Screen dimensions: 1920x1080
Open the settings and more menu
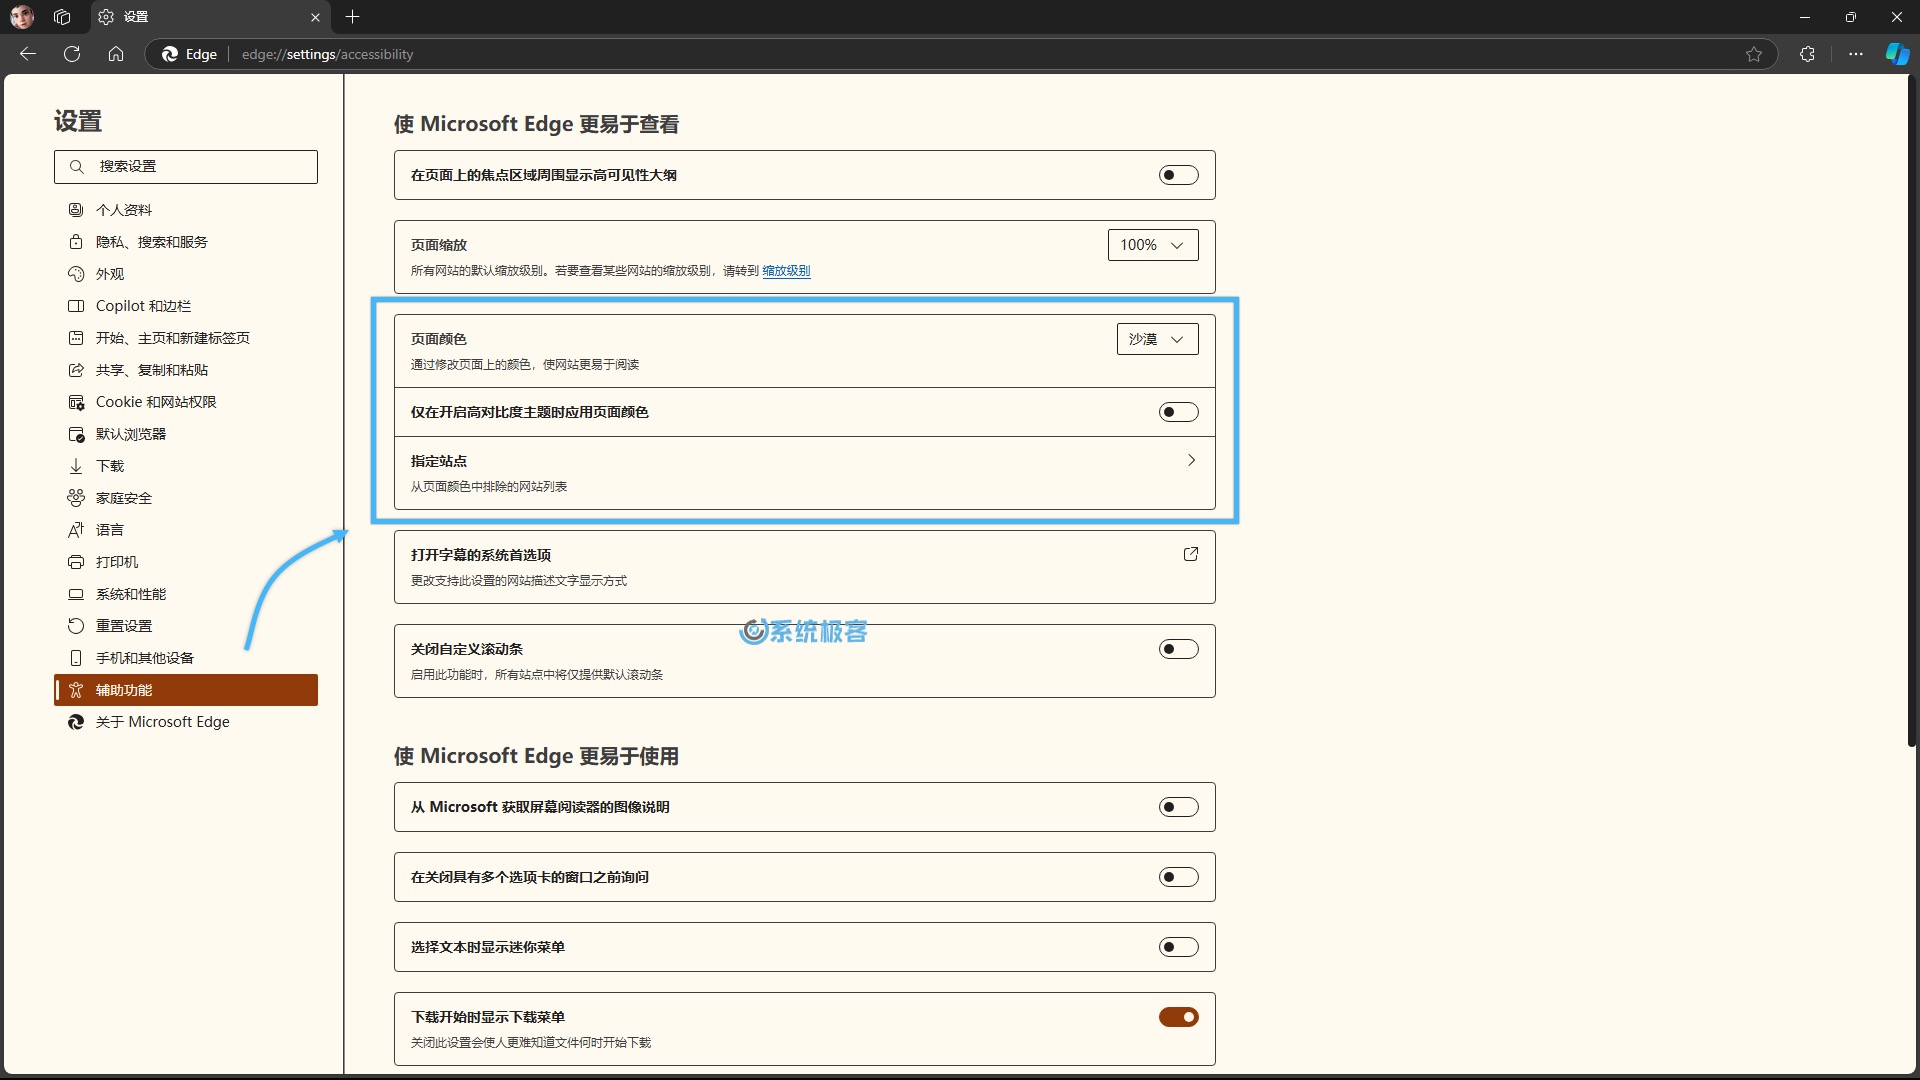(x=1856, y=54)
